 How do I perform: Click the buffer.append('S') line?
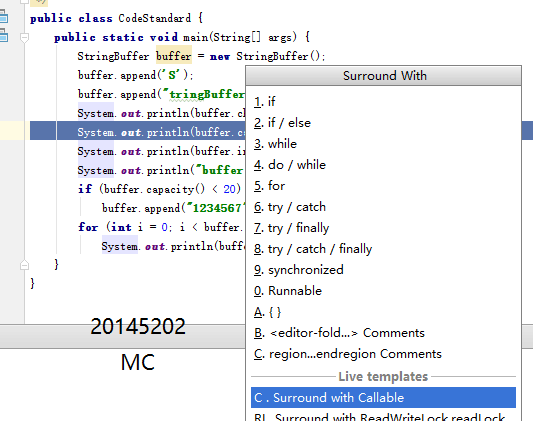point(135,75)
